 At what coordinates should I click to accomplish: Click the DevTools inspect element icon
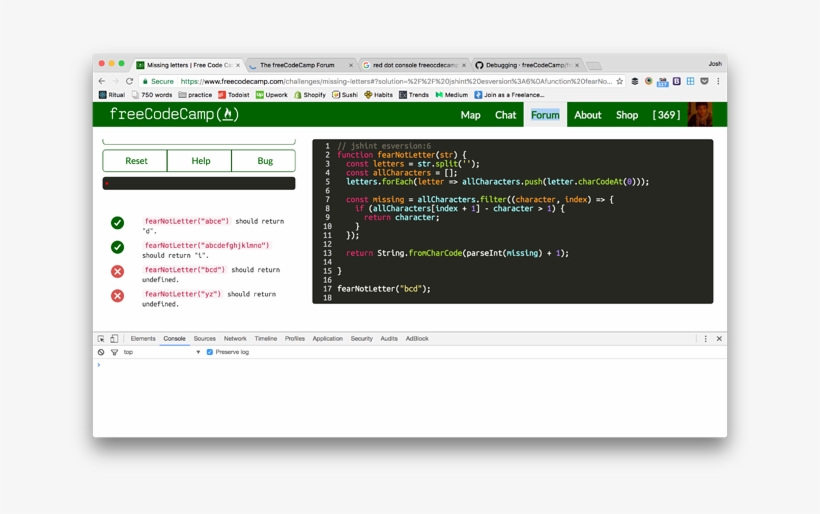(101, 339)
